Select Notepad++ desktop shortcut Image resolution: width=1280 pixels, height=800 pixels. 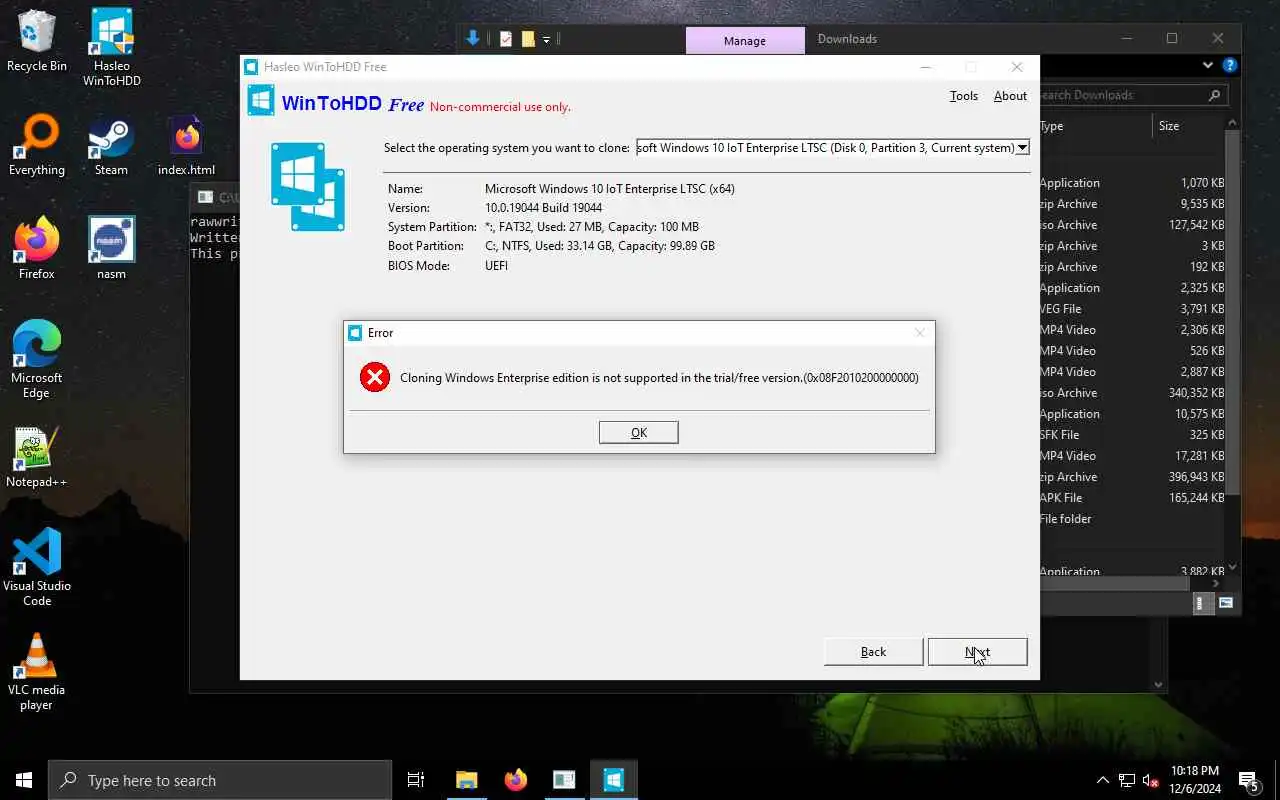coord(37,458)
